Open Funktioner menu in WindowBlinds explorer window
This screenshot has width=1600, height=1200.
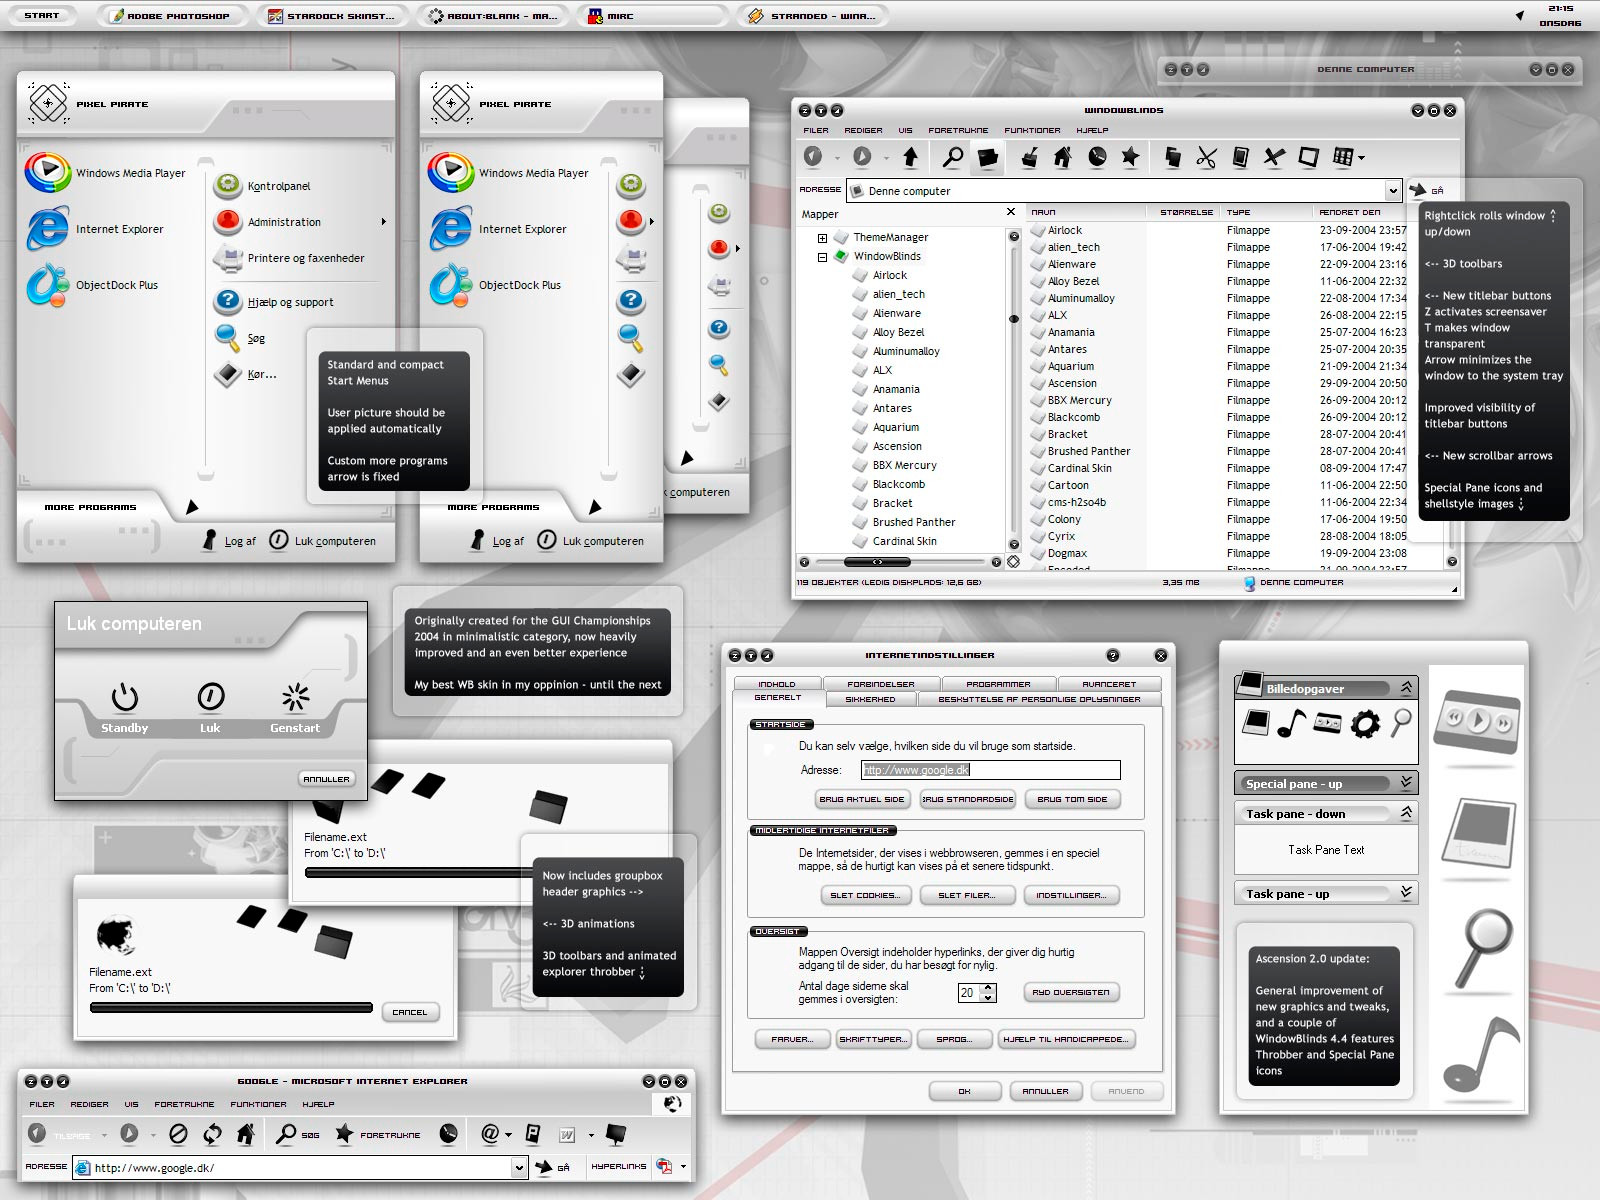point(1032,130)
